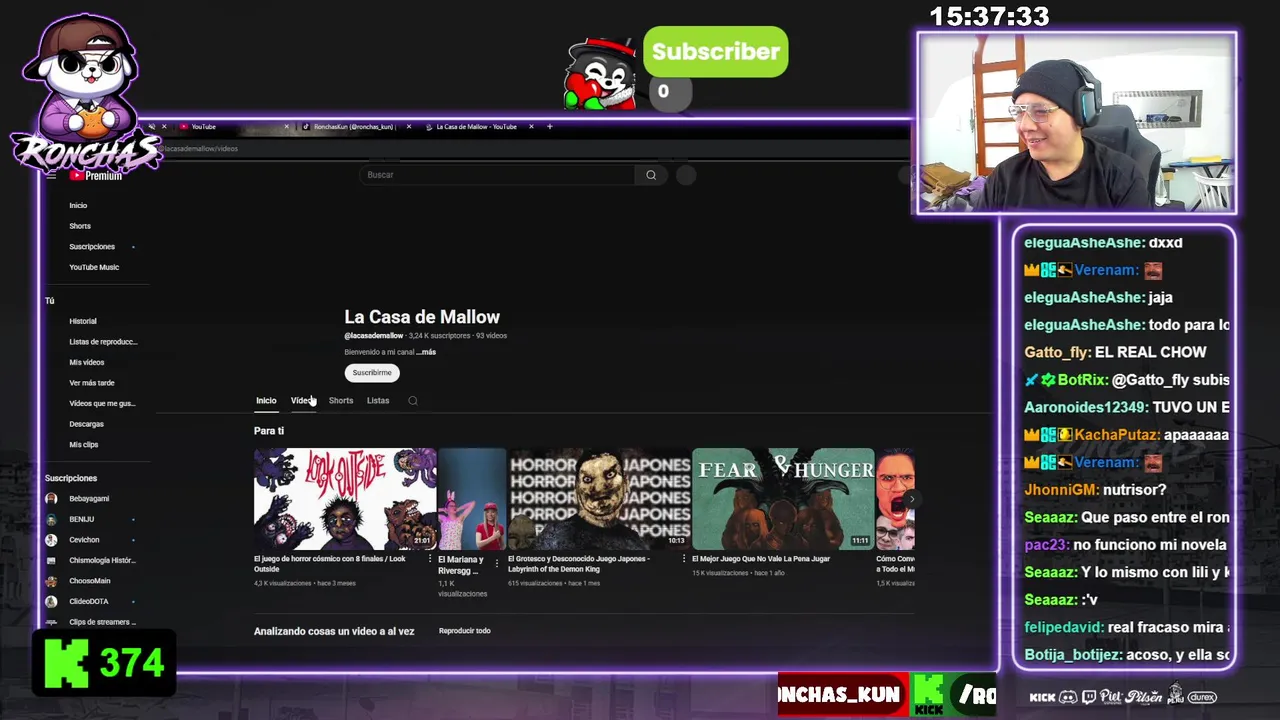Open options menu for El Grotesco video

coord(684,560)
